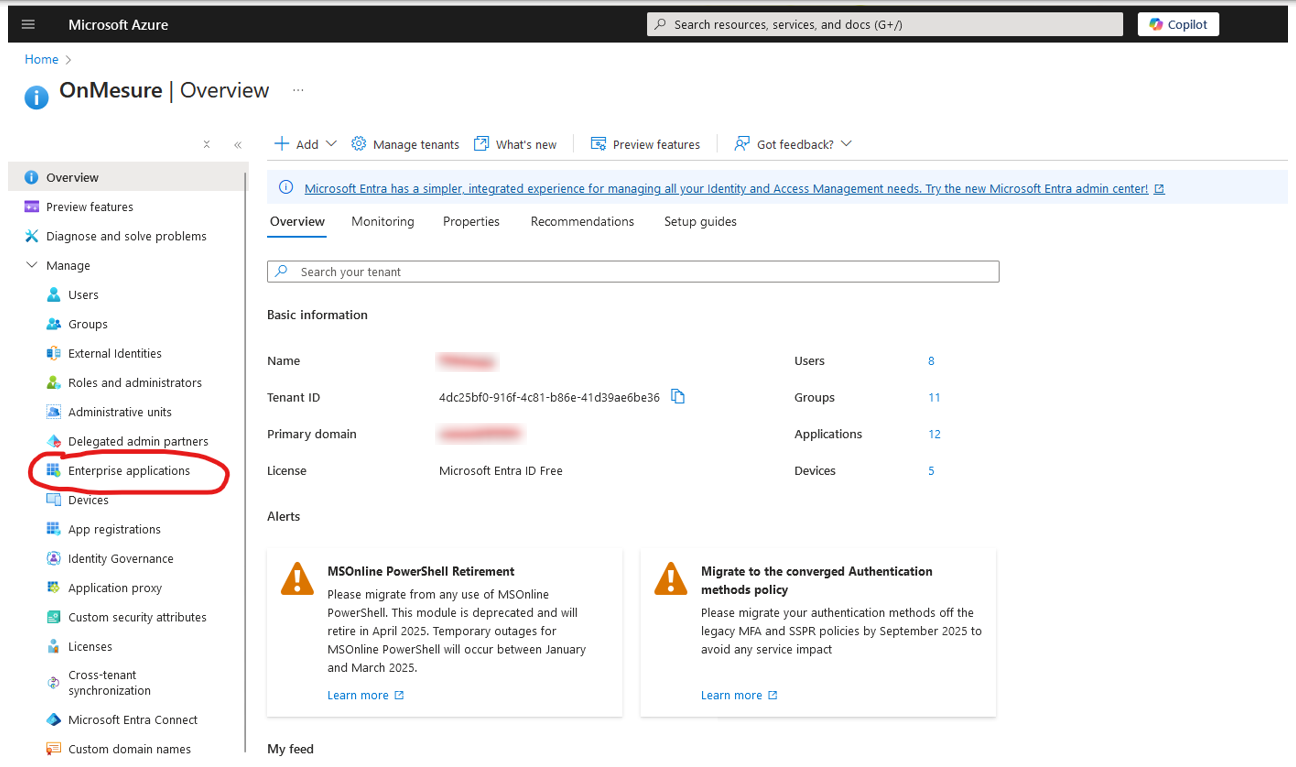The width and height of the screenshot is (1296, 767).
Task: Click the External Identities icon
Action: coord(54,353)
